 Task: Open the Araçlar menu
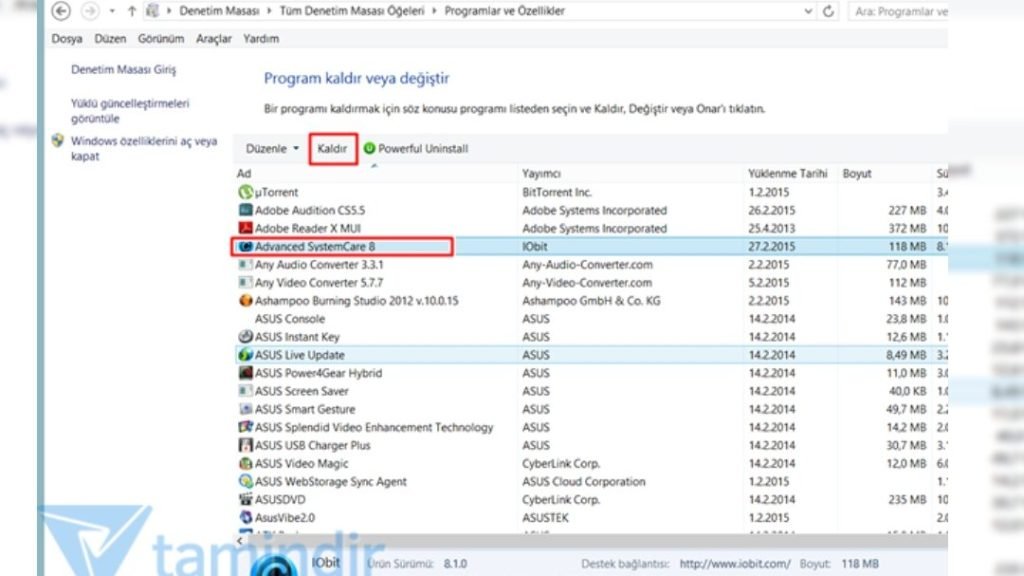[x=214, y=39]
